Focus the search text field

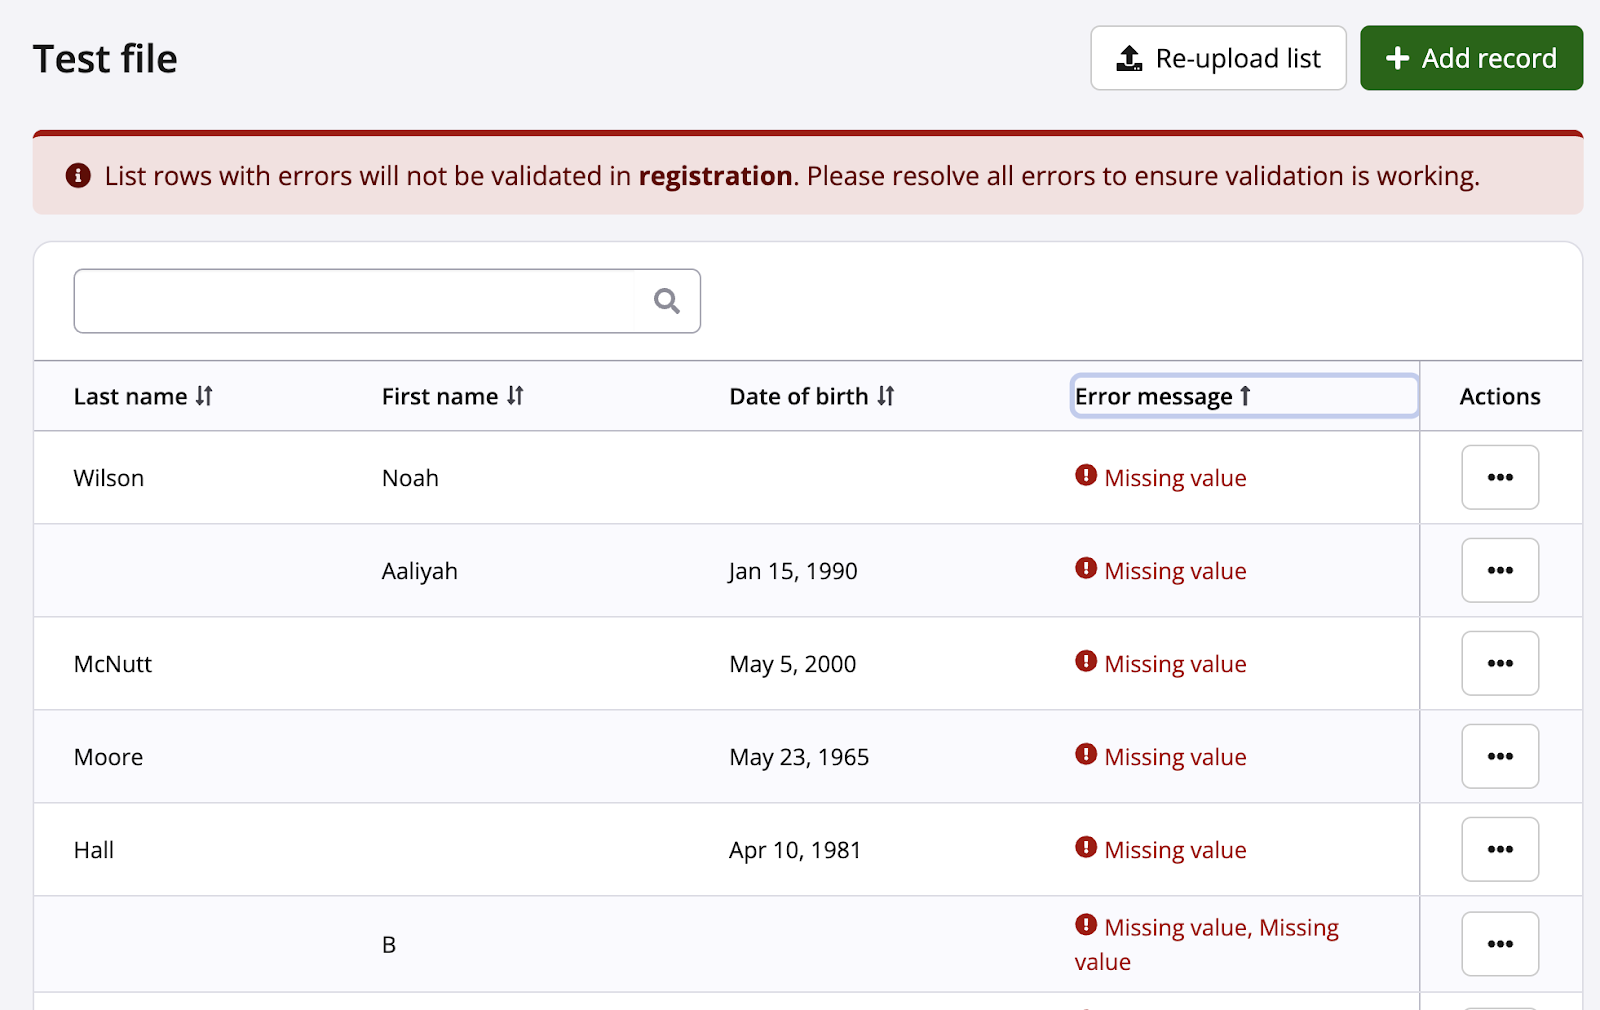[355, 301]
